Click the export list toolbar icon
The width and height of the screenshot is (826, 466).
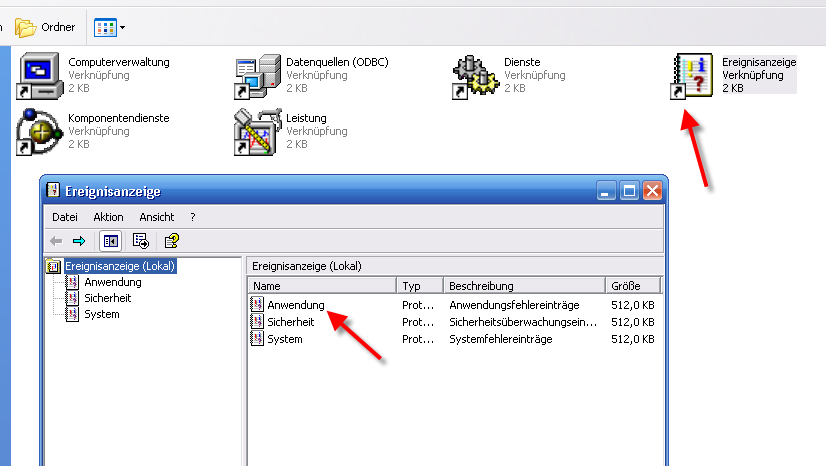pyautogui.click(x=141, y=241)
